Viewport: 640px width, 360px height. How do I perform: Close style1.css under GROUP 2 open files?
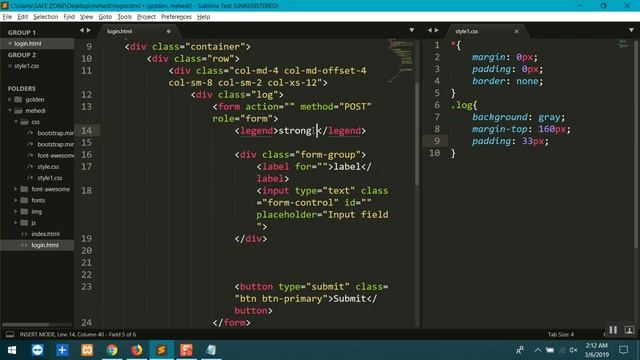(x=10, y=66)
